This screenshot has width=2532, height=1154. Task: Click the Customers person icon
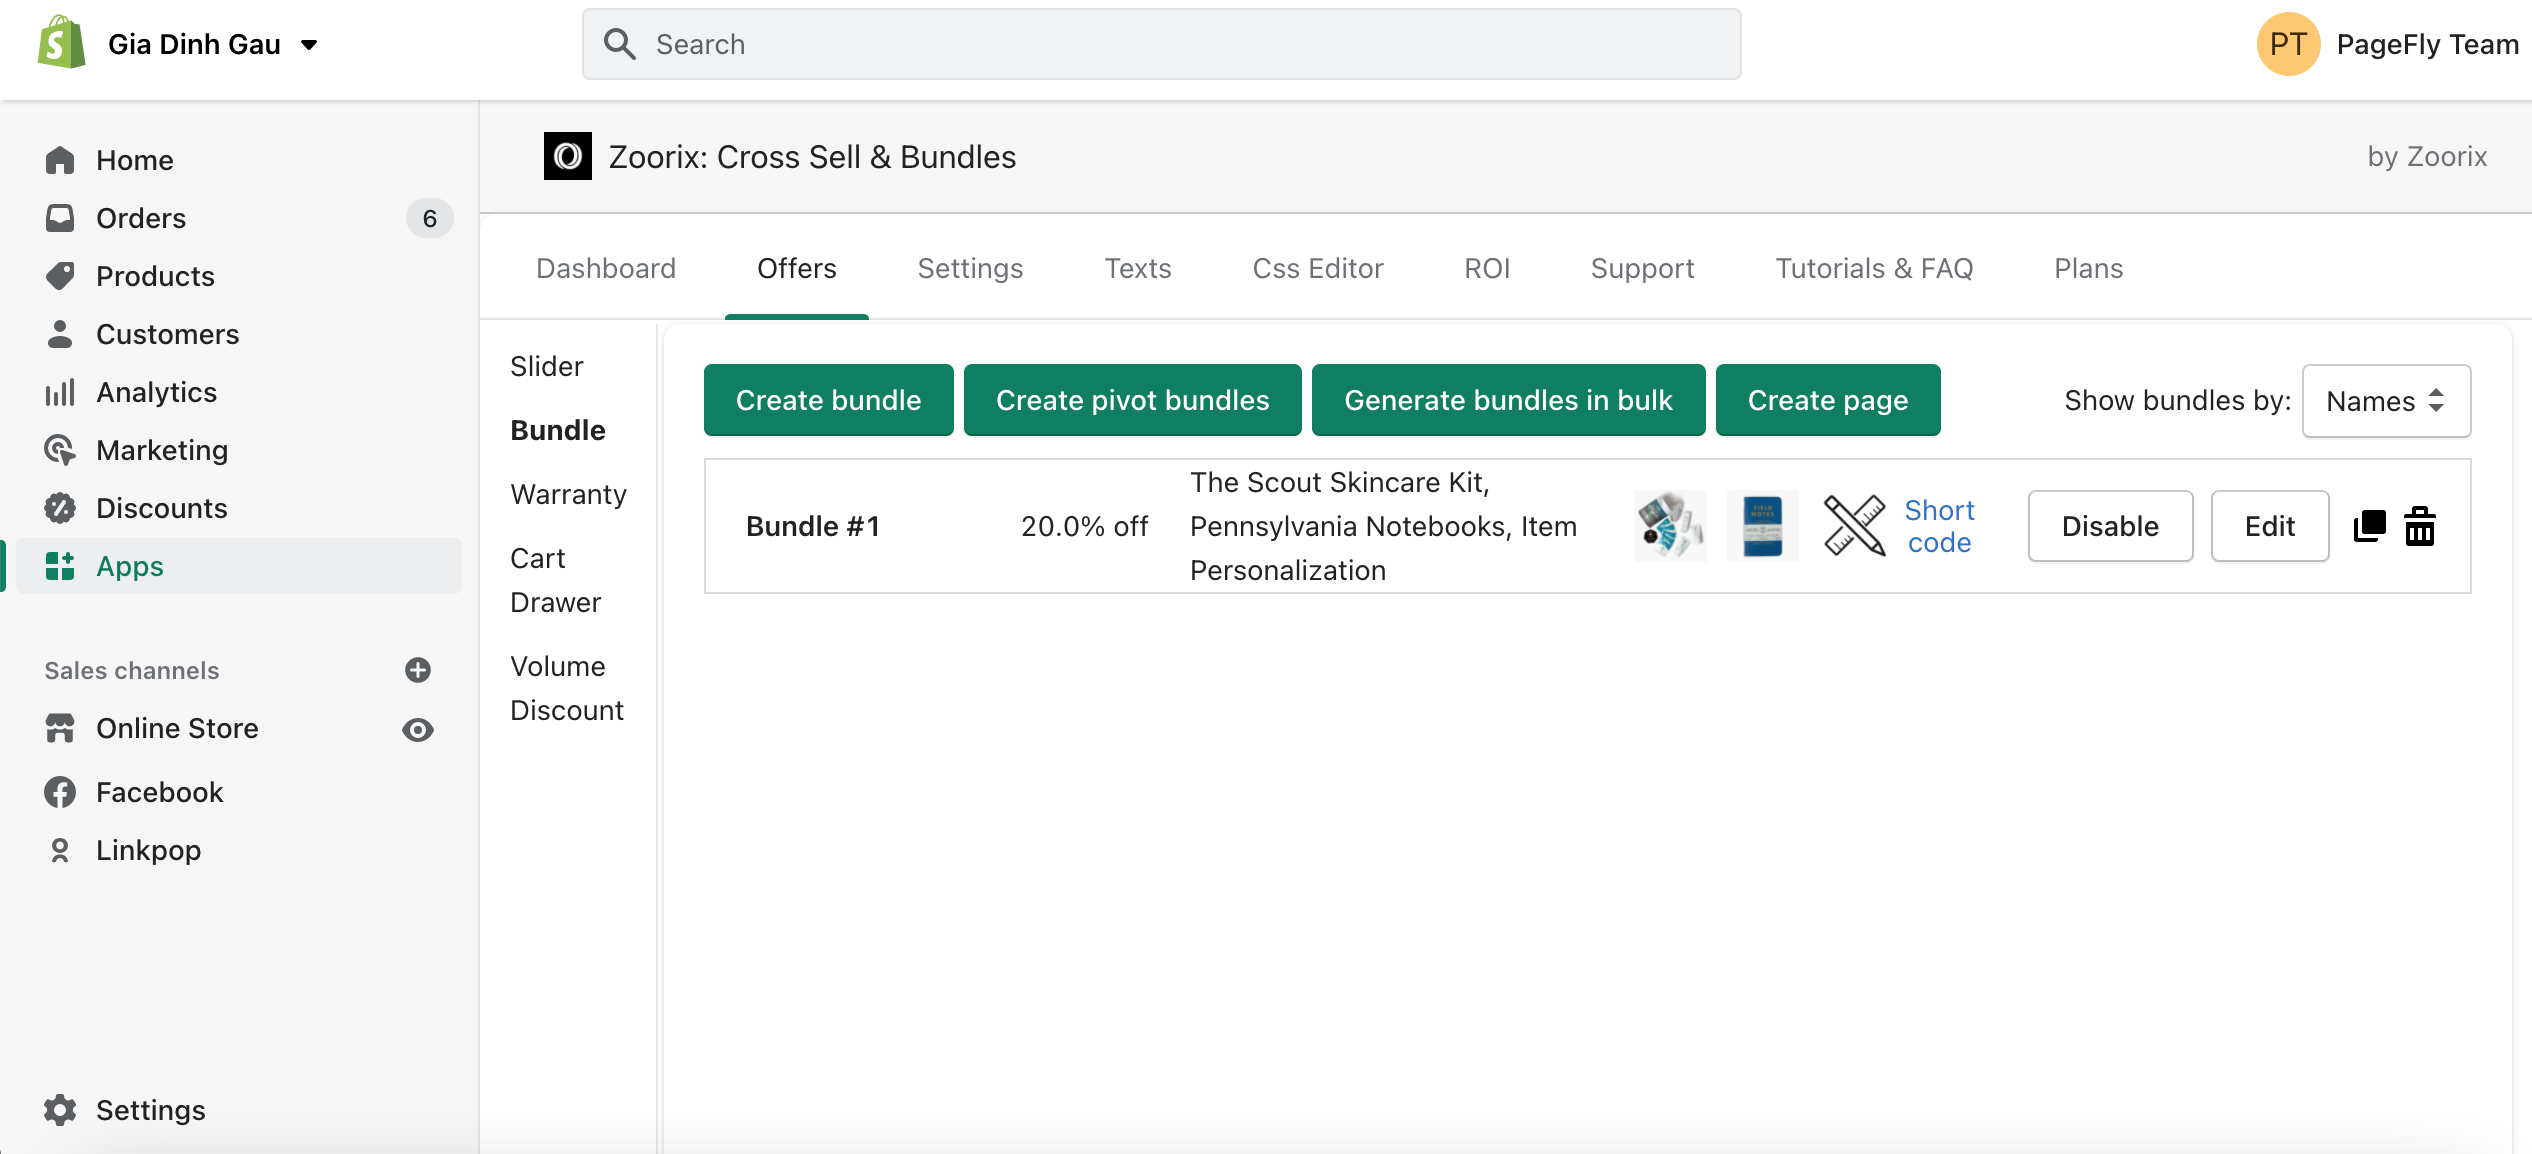click(60, 334)
